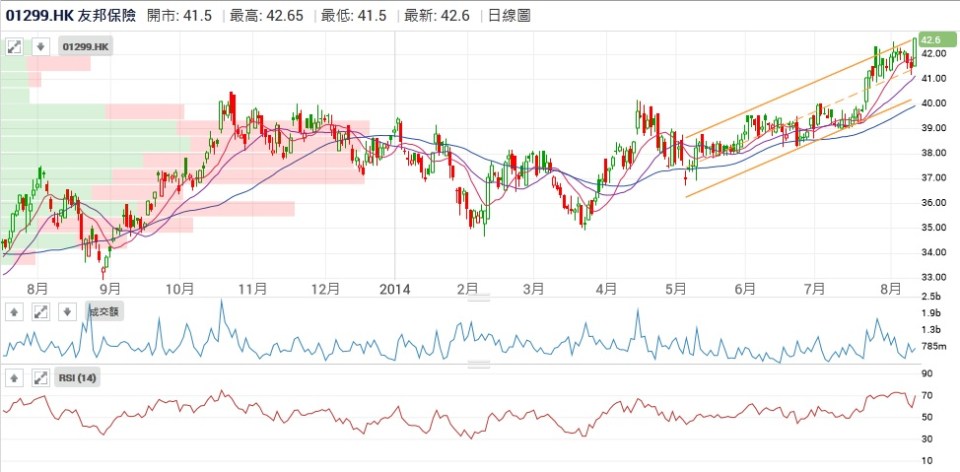Select the RSI (14) indicator label
This screenshot has width=960, height=472.
click(x=78, y=378)
